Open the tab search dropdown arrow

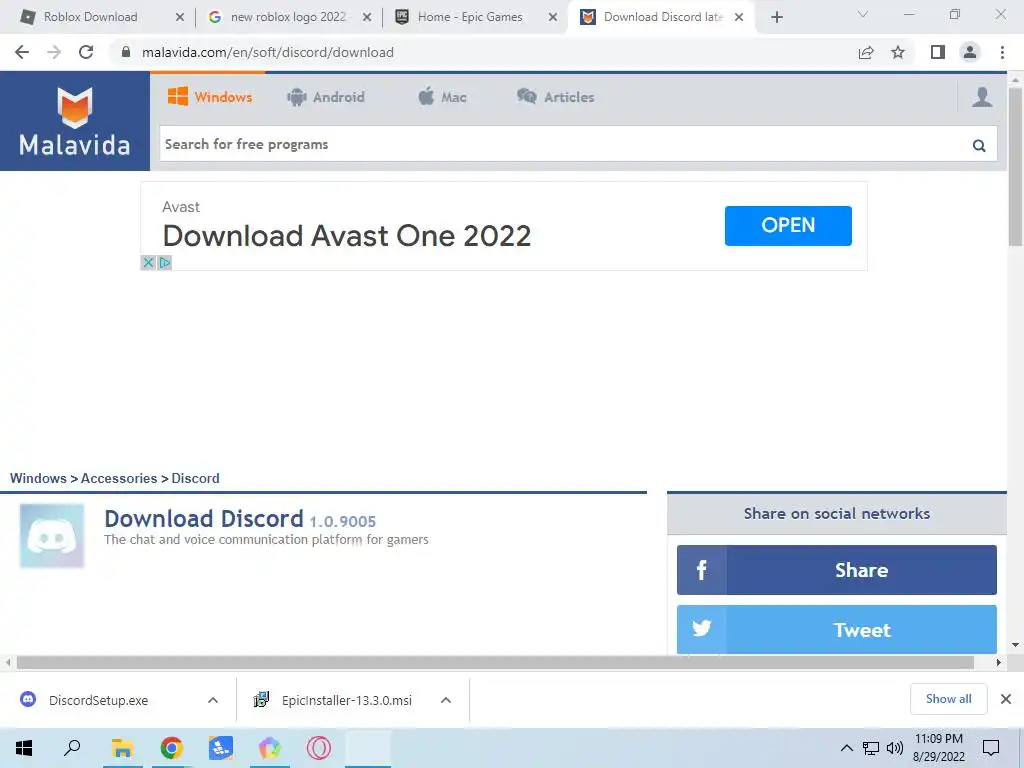click(x=863, y=14)
